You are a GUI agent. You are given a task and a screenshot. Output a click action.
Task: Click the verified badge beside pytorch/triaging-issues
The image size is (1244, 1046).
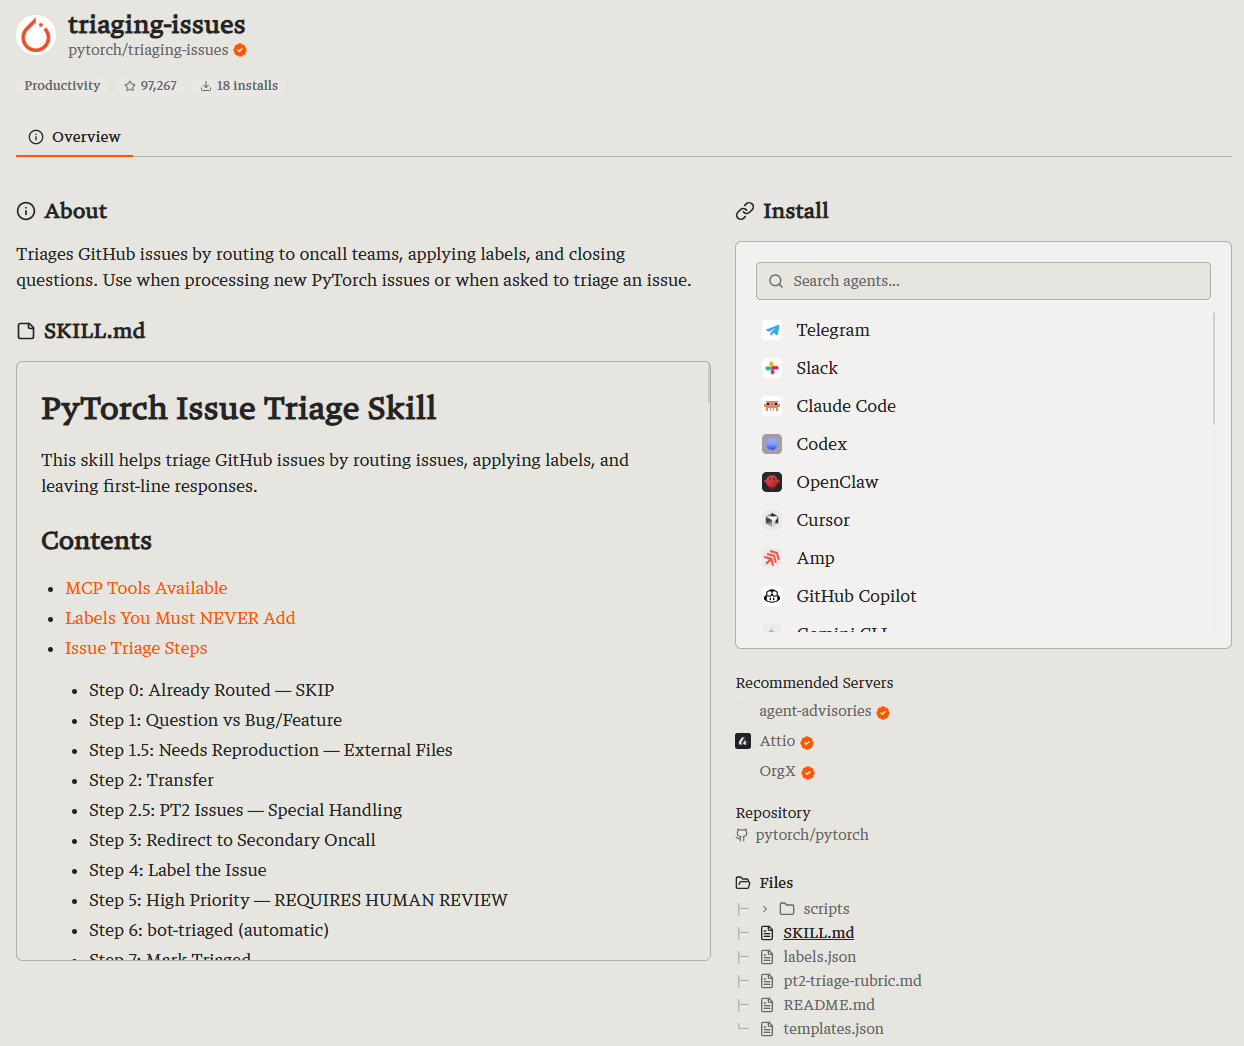[x=240, y=50]
